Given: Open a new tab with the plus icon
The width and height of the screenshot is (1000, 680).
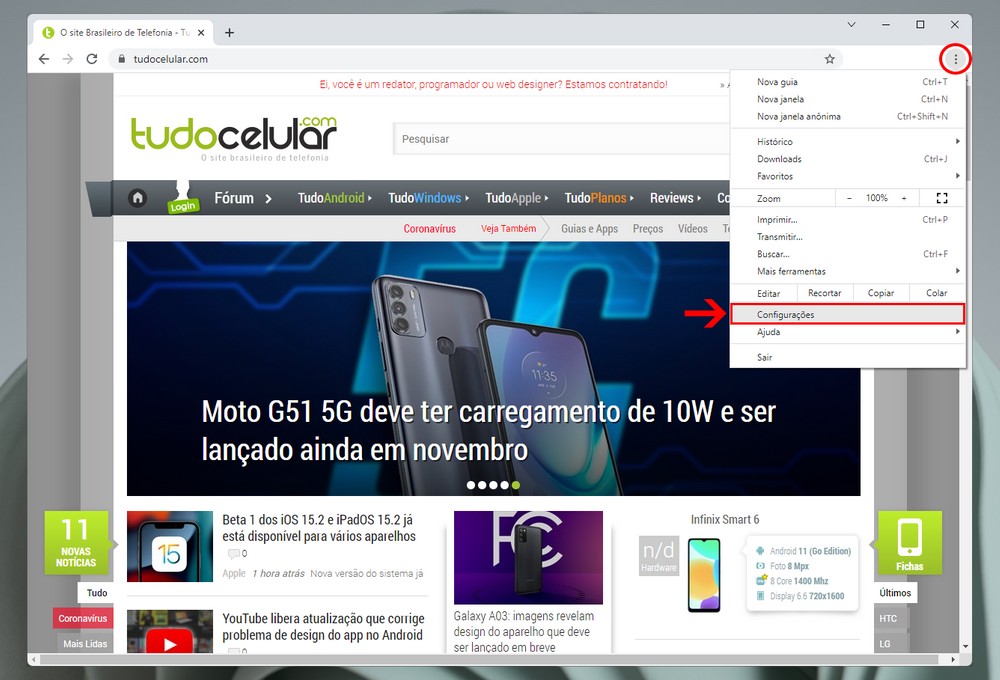Looking at the screenshot, I should [x=229, y=32].
